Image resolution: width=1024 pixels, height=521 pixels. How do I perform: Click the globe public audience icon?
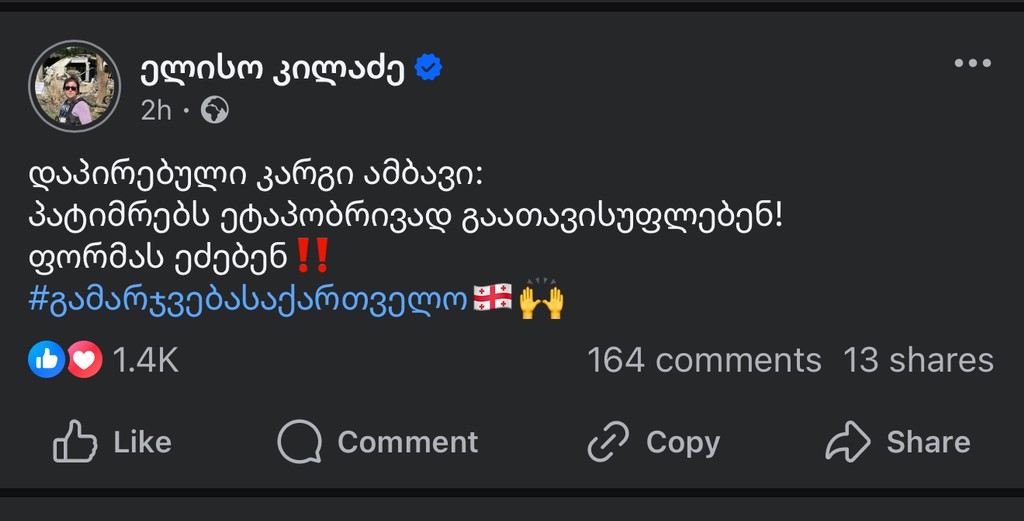click(x=214, y=110)
